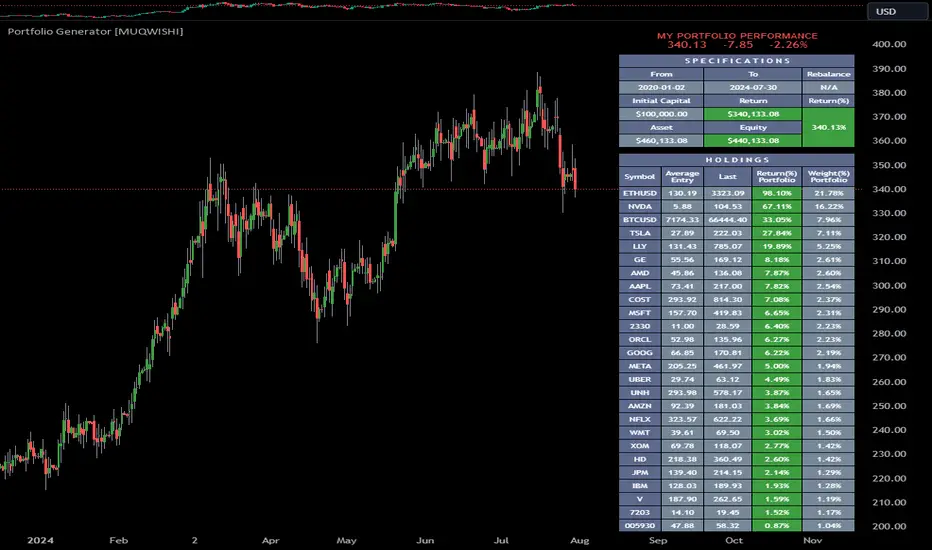Click the 131.43 average entry for LLY
932x550 pixels.
point(682,247)
